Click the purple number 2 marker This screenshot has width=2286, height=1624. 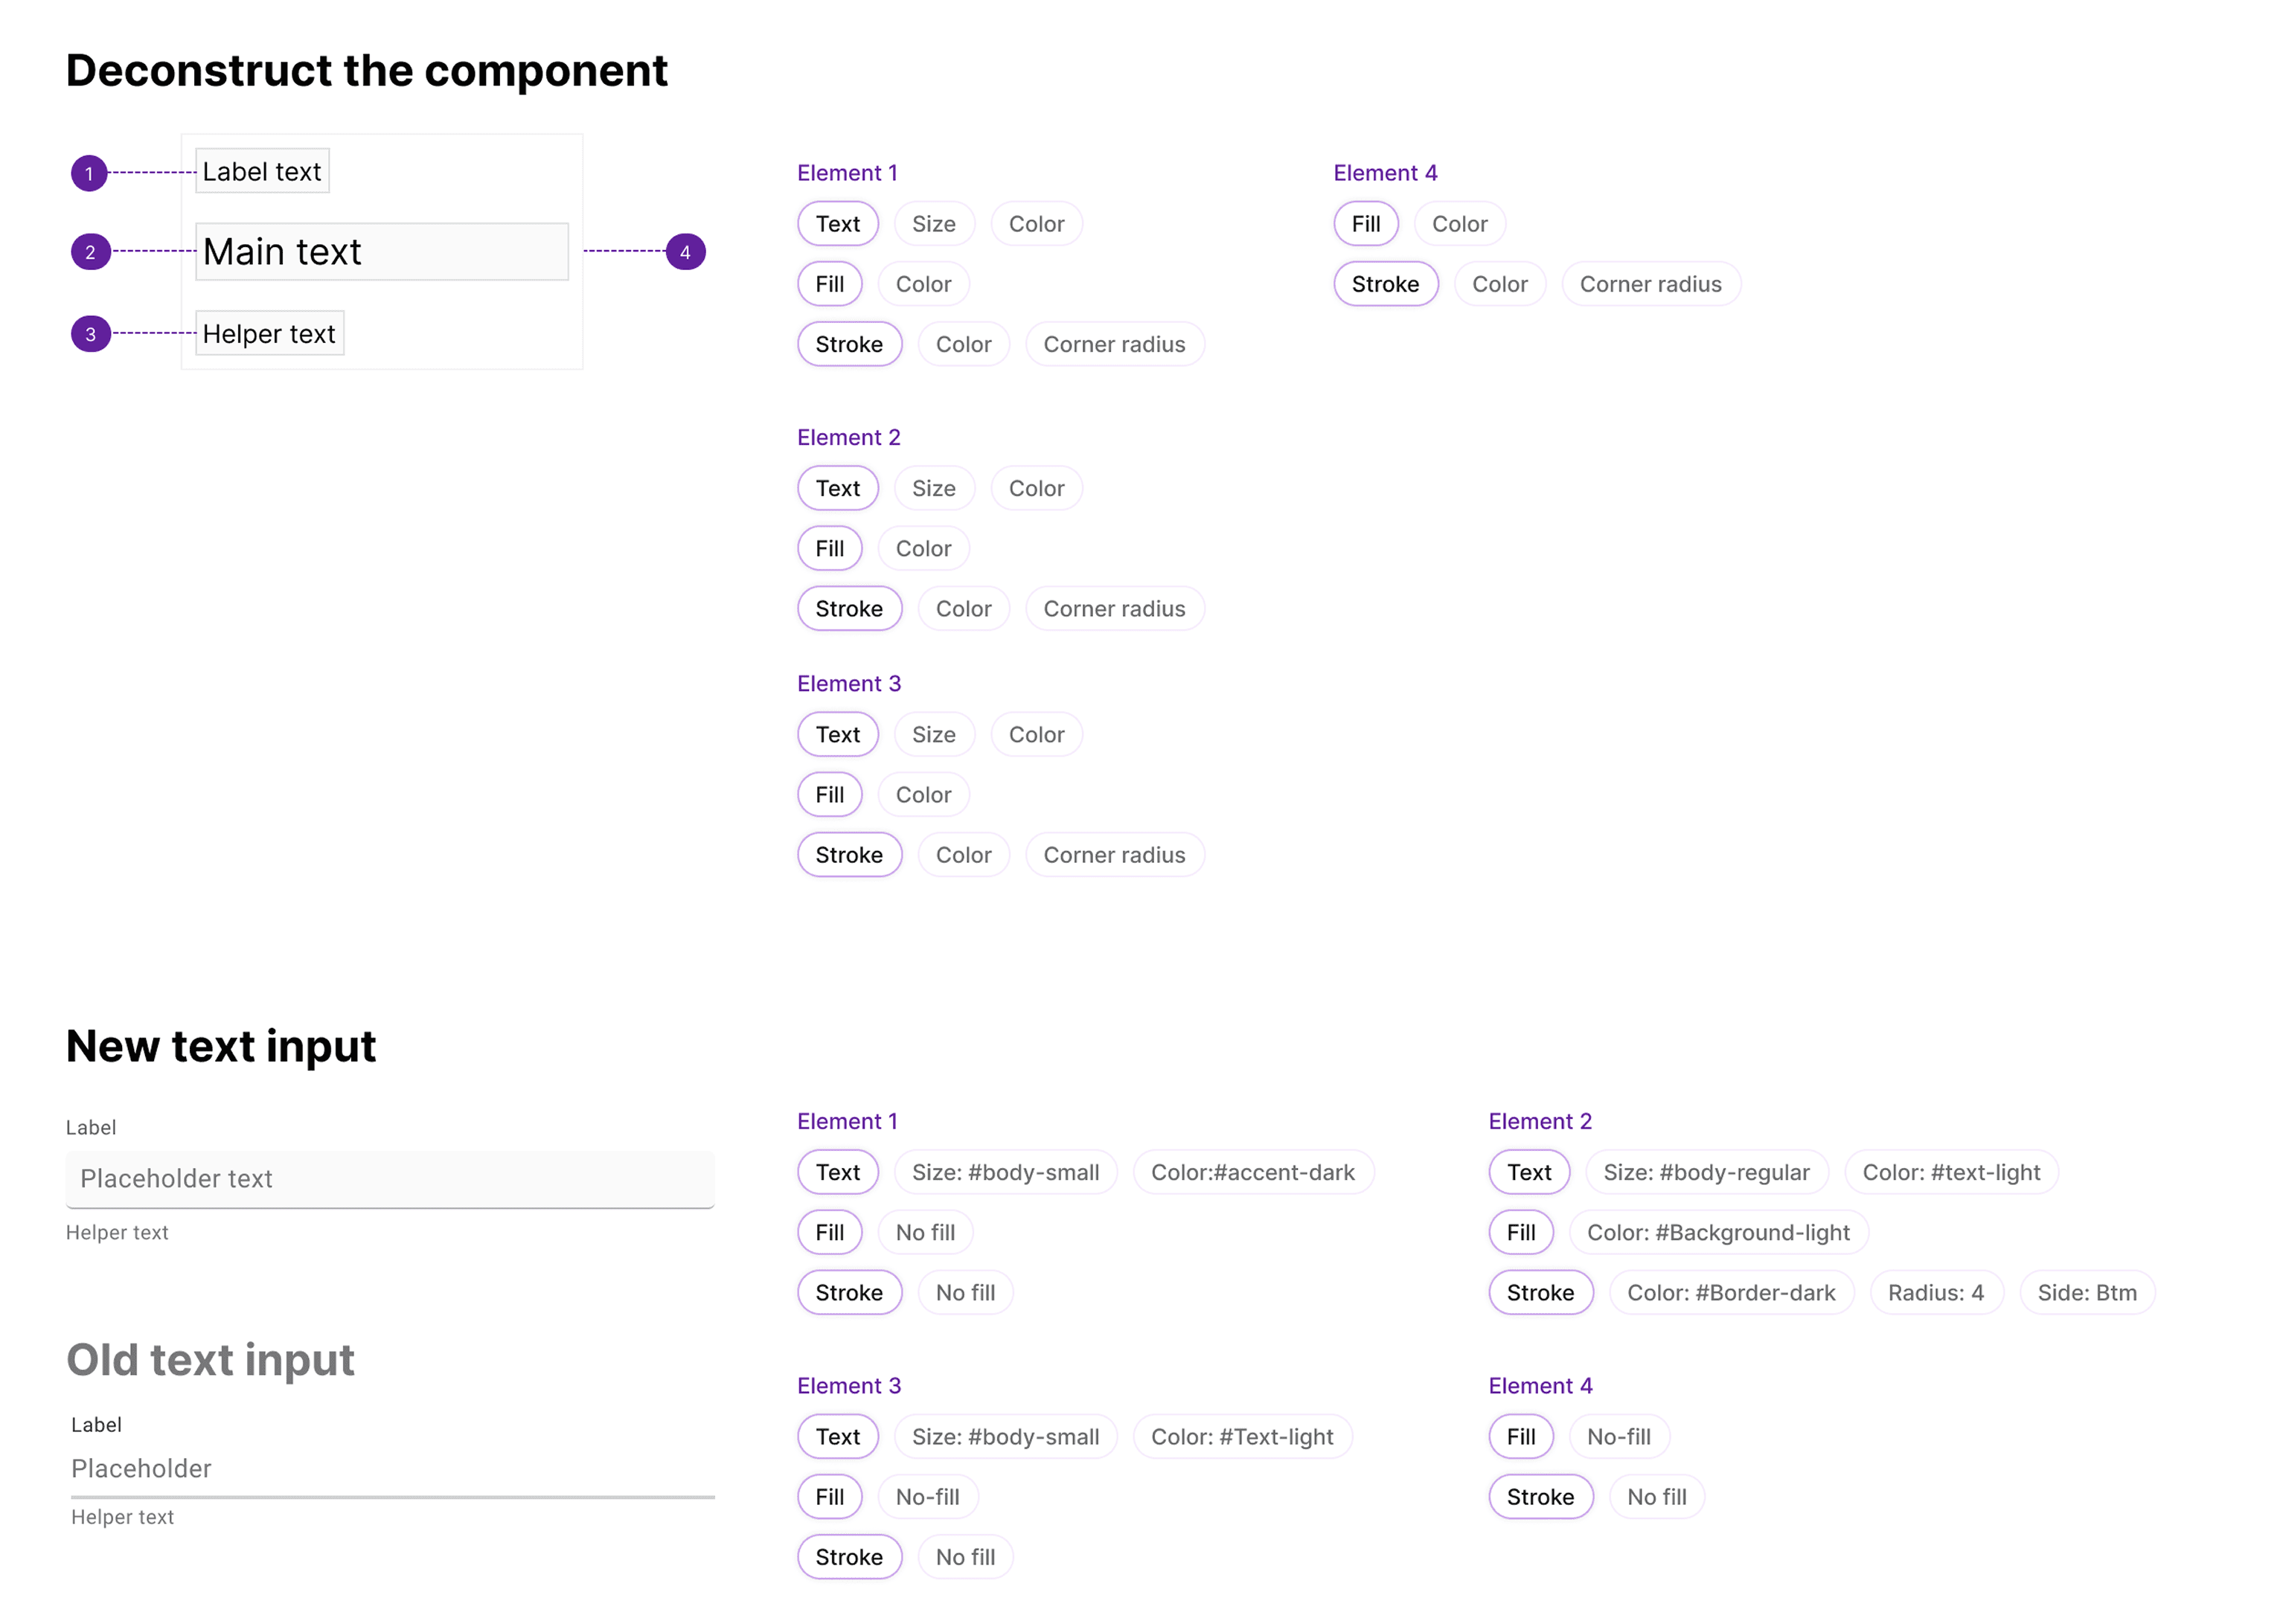click(90, 251)
